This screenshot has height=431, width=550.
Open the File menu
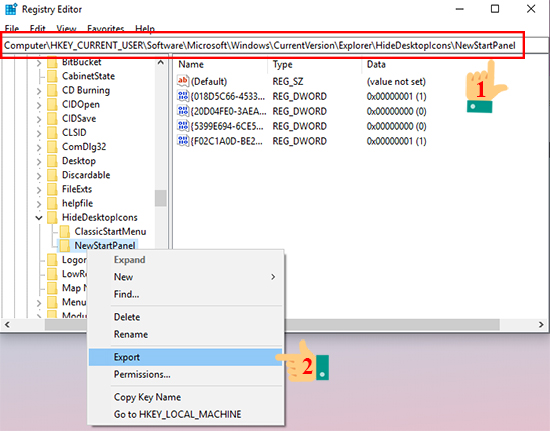[x=12, y=29]
